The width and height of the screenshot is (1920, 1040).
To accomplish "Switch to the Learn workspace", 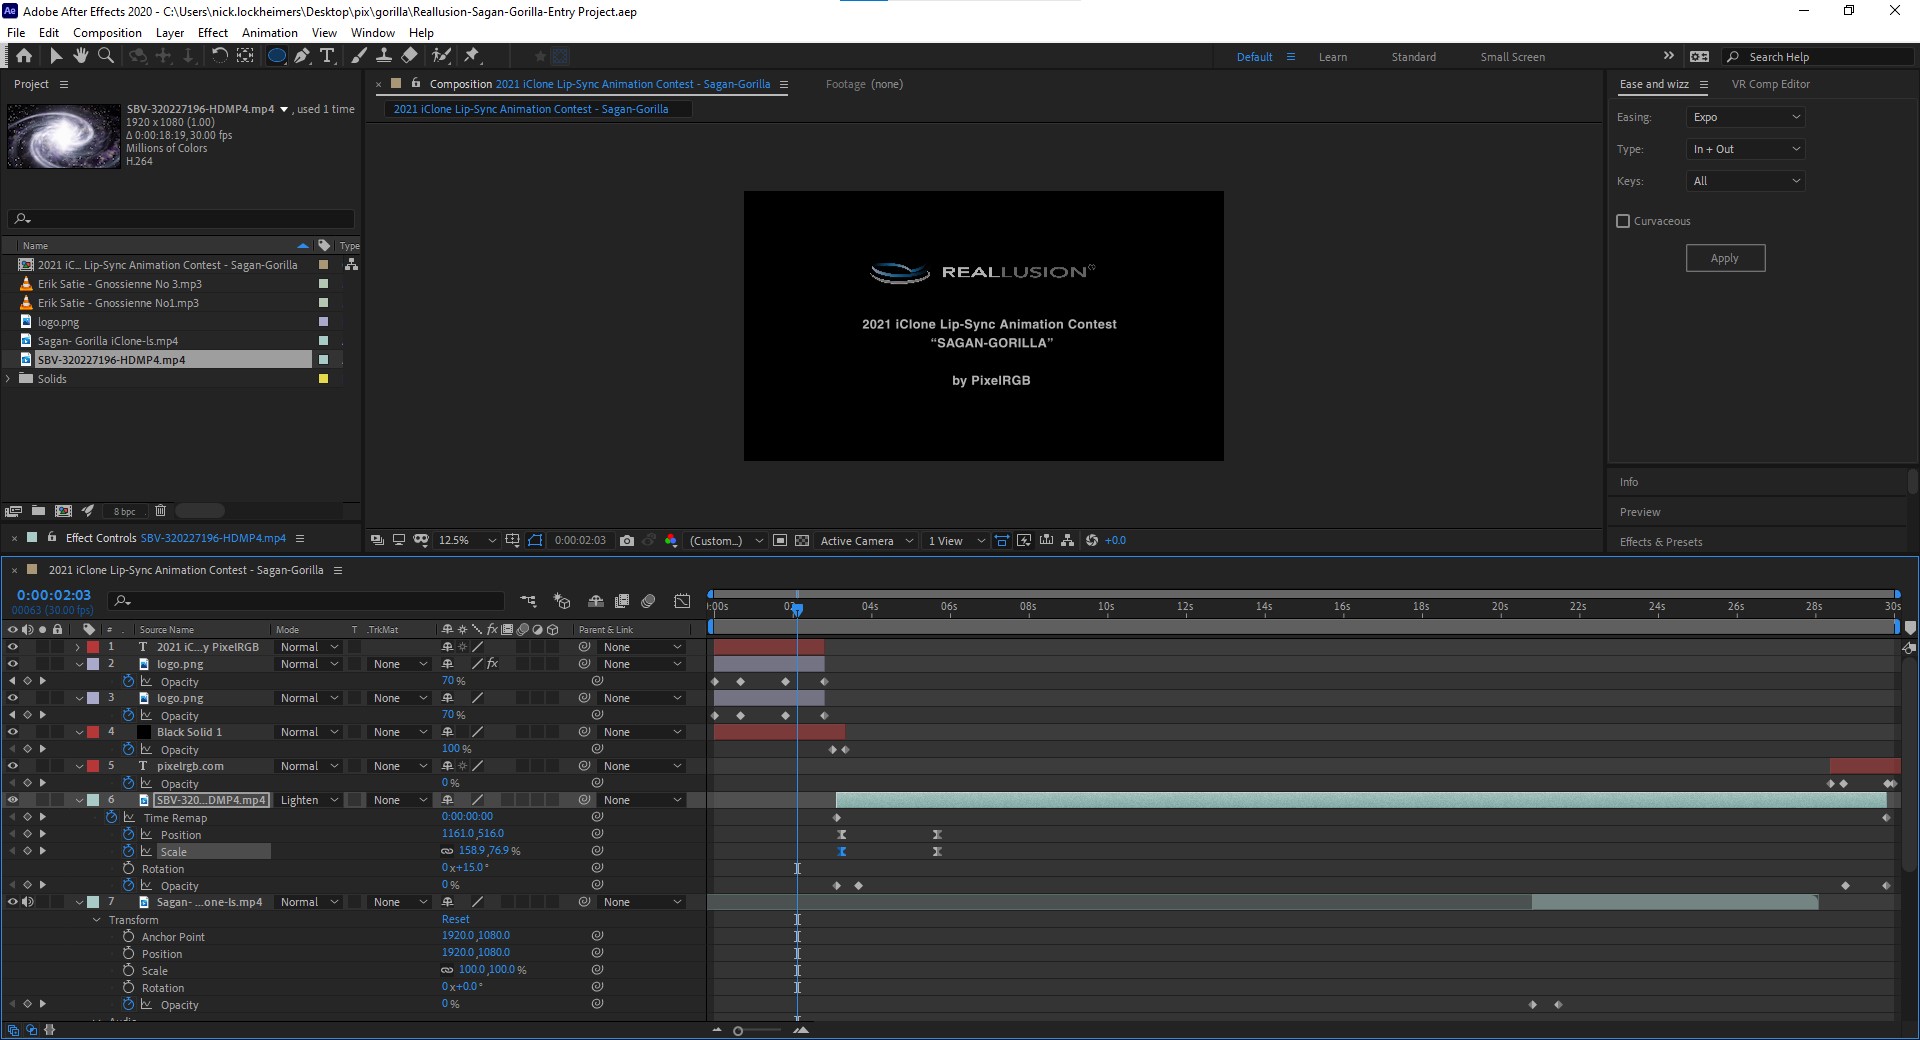I will (1332, 57).
